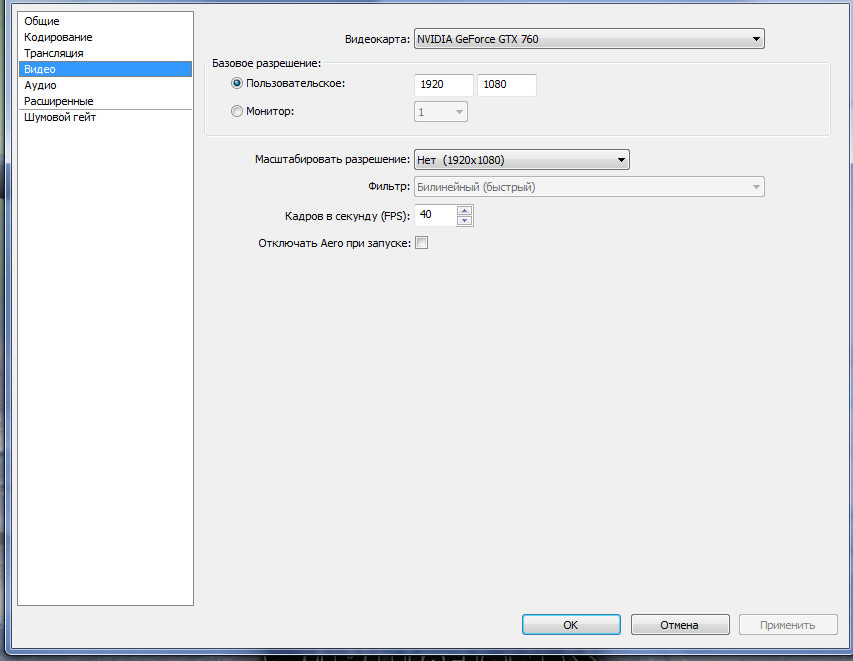Toggle Отключать Aero при запуске checkbox
The width and height of the screenshot is (853, 661).
422,243
